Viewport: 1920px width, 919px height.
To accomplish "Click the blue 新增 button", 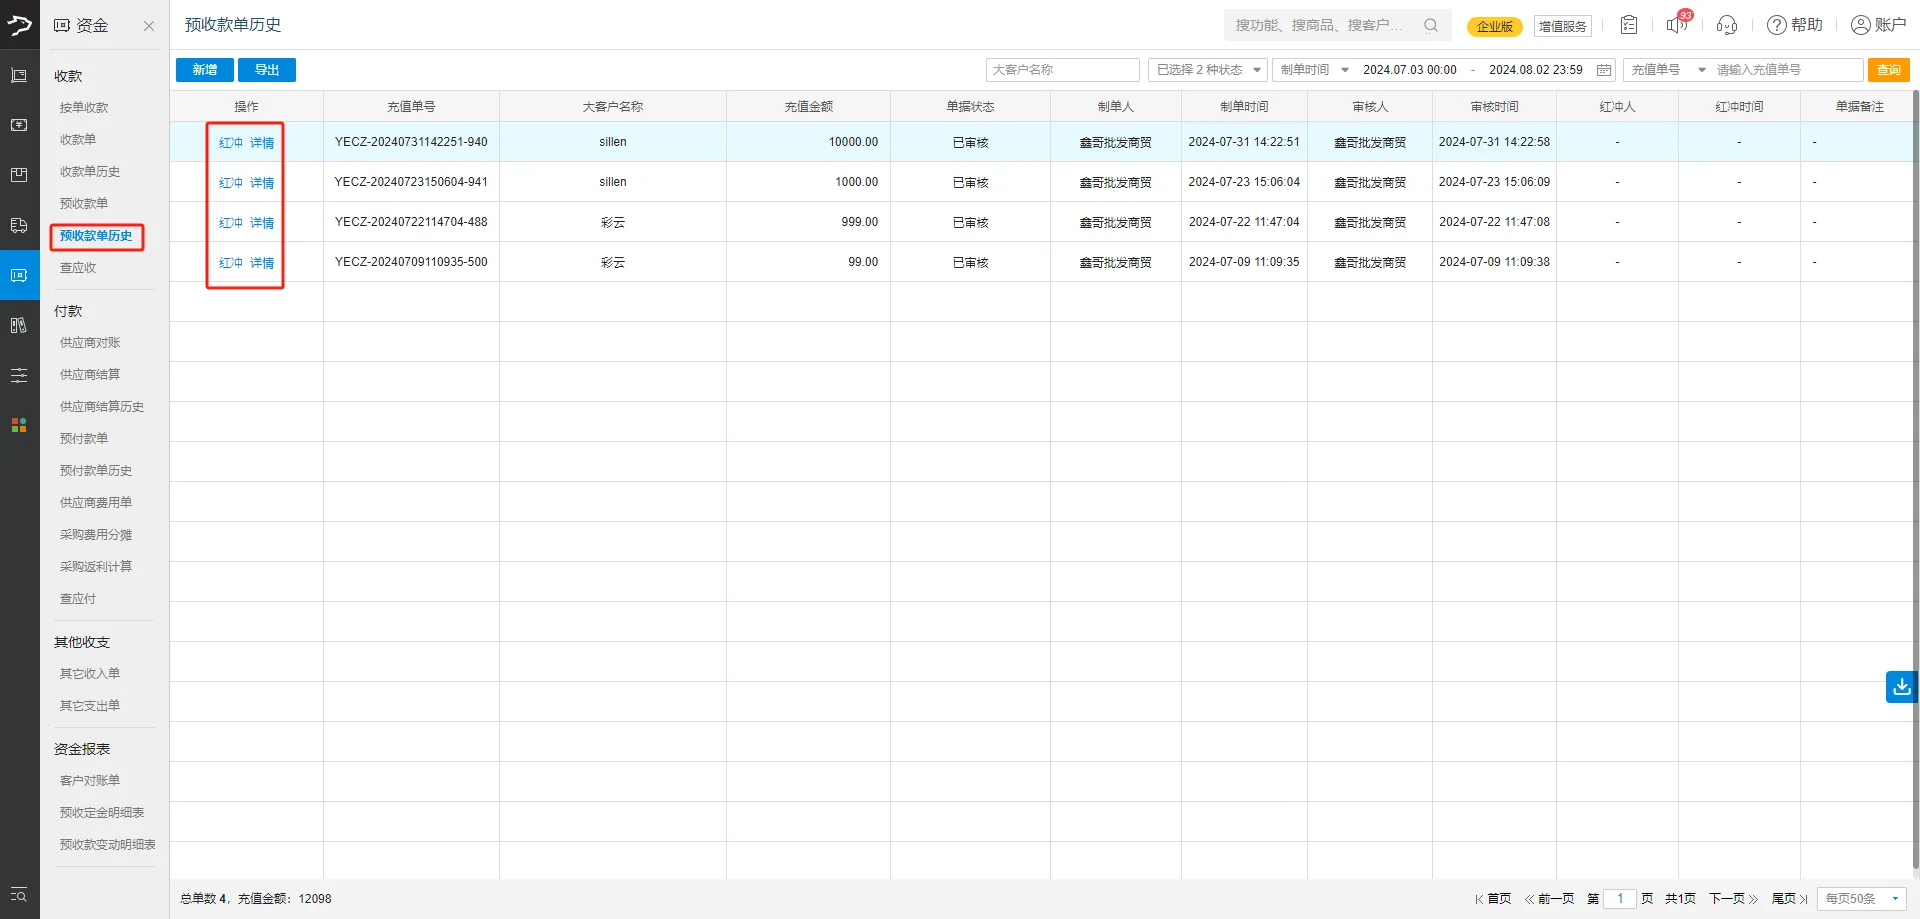I will [x=205, y=70].
